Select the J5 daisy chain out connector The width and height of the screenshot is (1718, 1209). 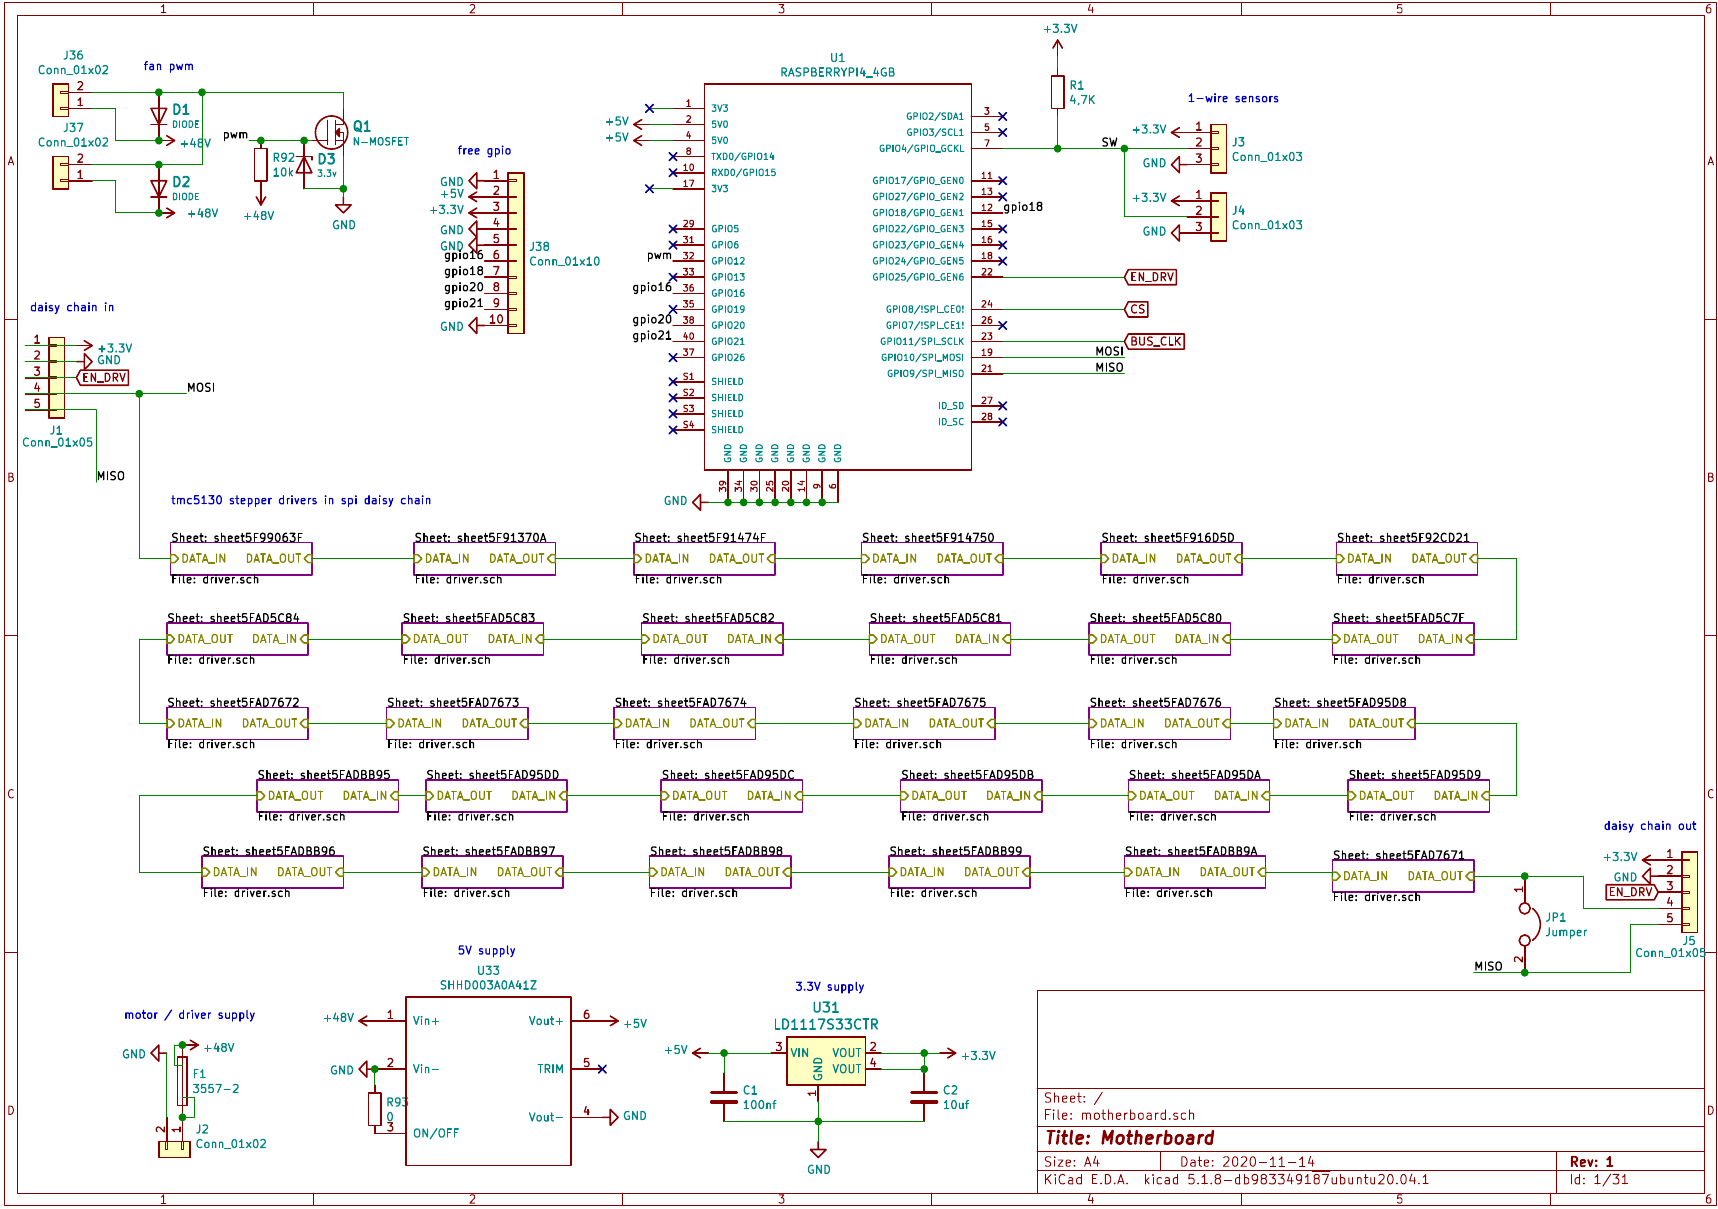(x=1689, y=892)
